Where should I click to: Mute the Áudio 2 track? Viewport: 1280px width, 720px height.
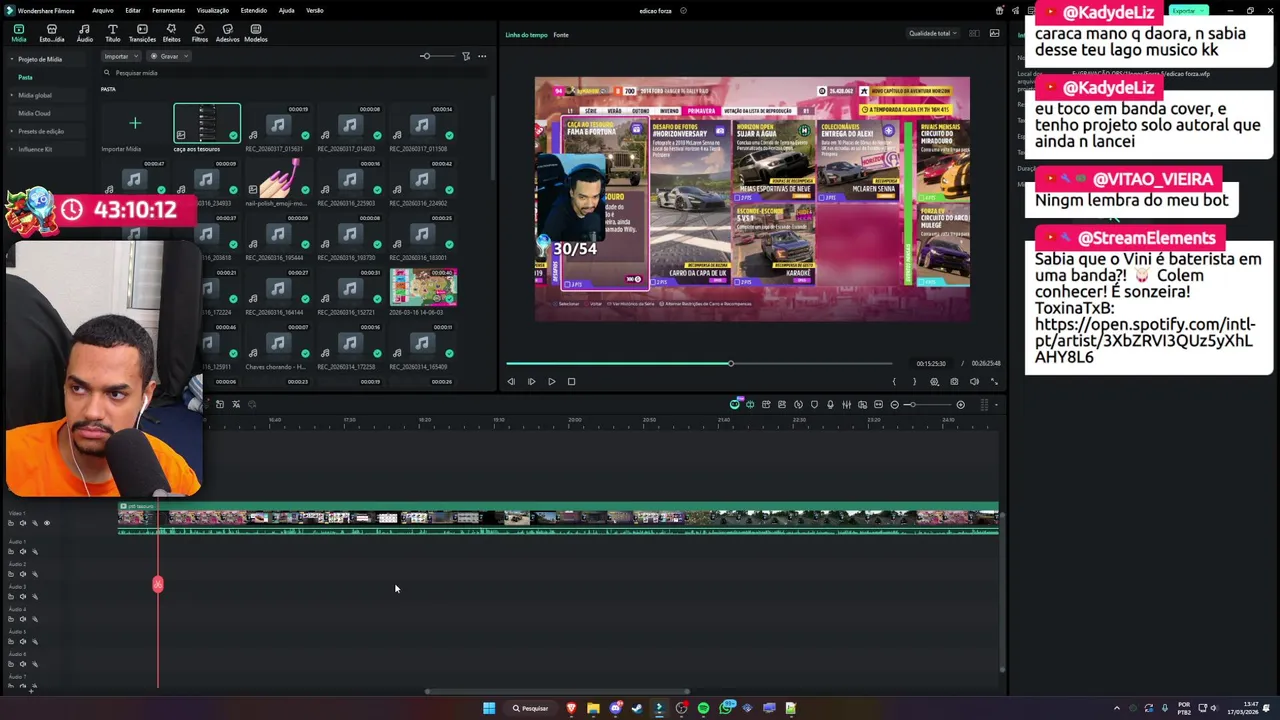(23, 574)
